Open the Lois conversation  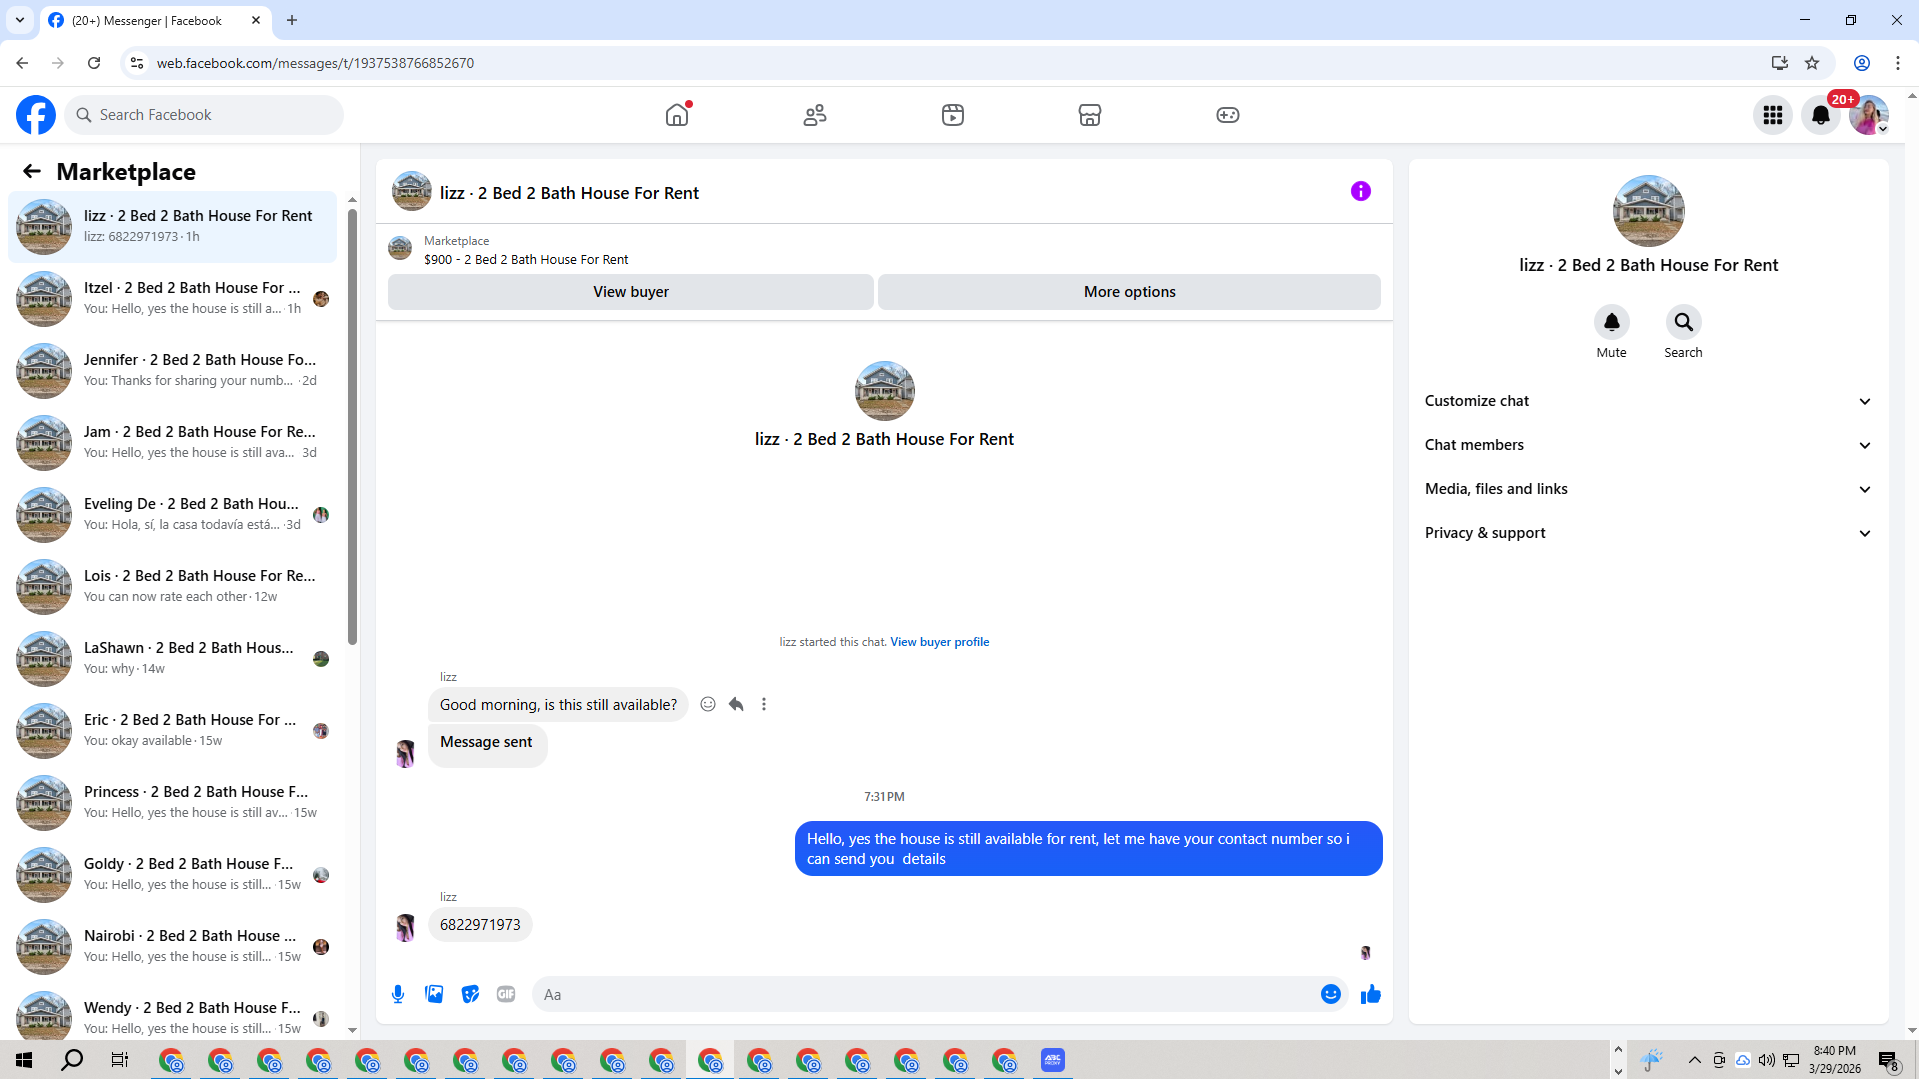tap(173, 586)
